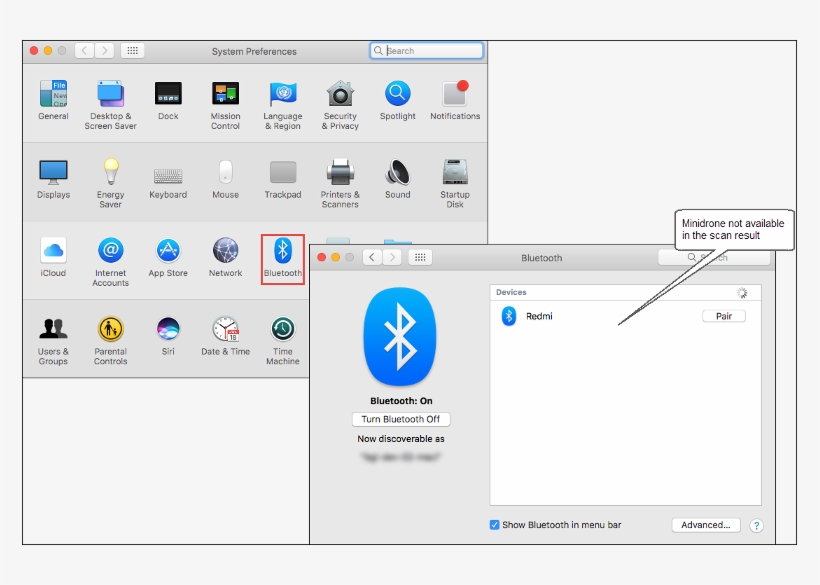820x585 pixels.
Task: Turn Bluetooth Off
Action: pos(400,419)
